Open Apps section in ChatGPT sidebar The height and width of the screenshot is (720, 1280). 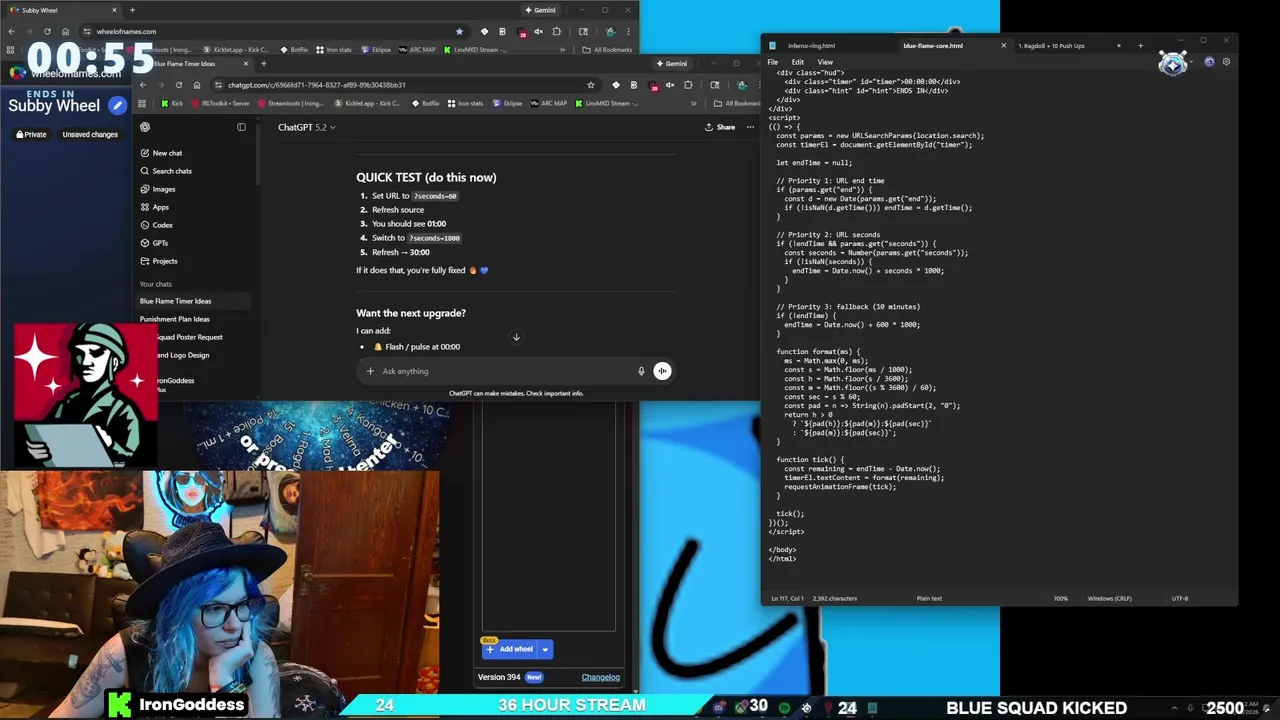point(160,207)
